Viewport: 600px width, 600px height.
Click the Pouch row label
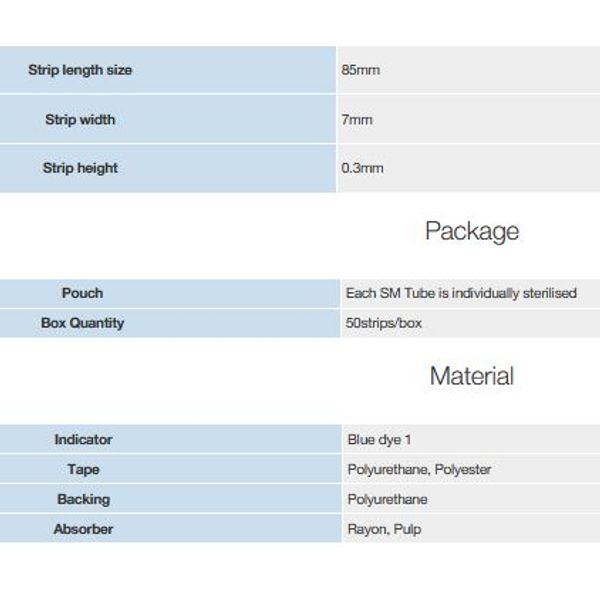point(82,293)
